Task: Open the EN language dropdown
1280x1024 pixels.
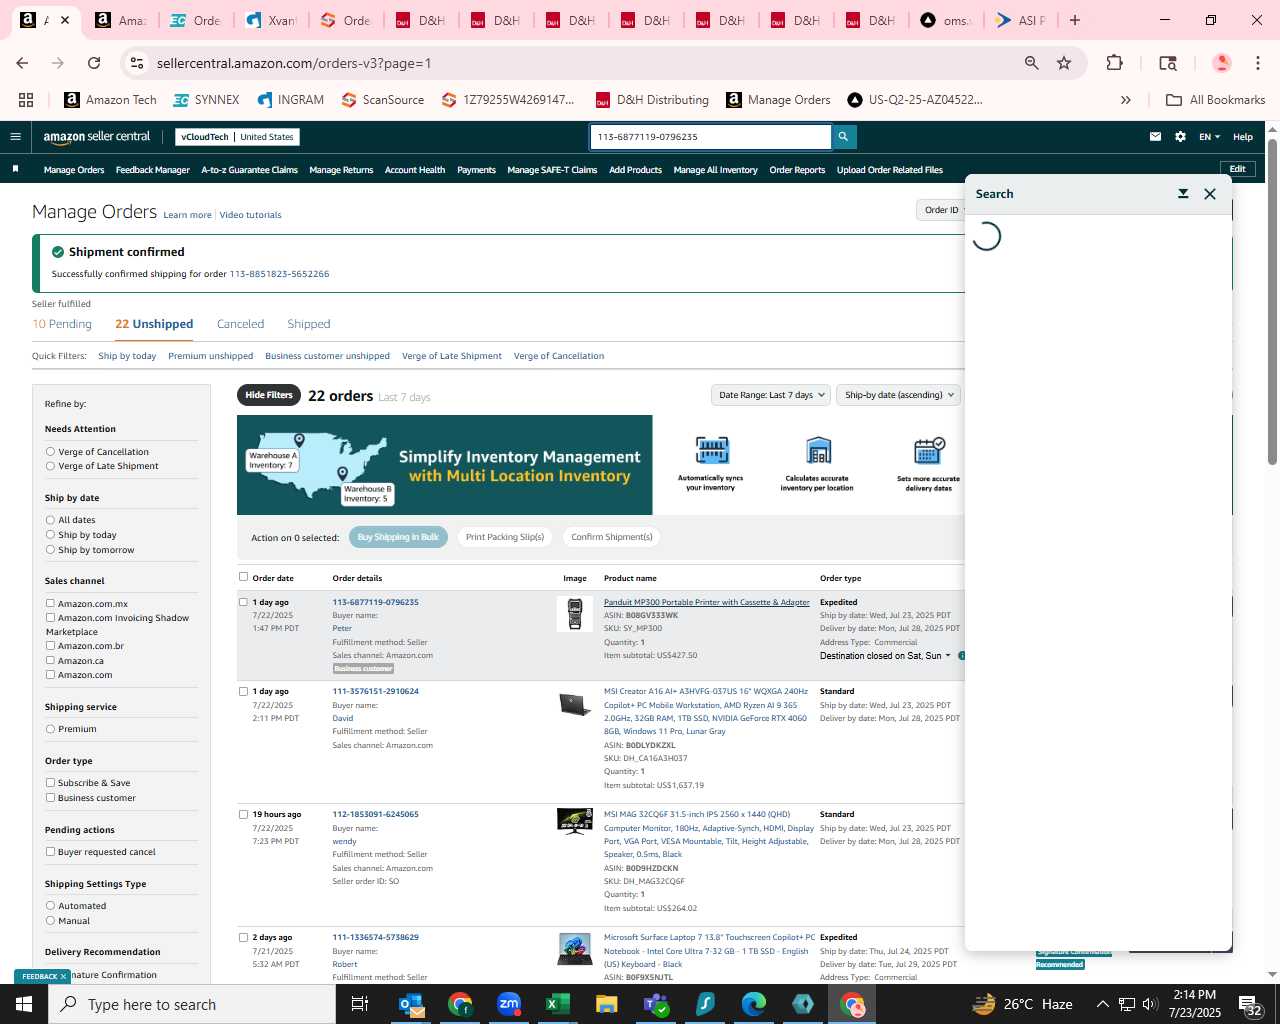Action: (1210, 137)
